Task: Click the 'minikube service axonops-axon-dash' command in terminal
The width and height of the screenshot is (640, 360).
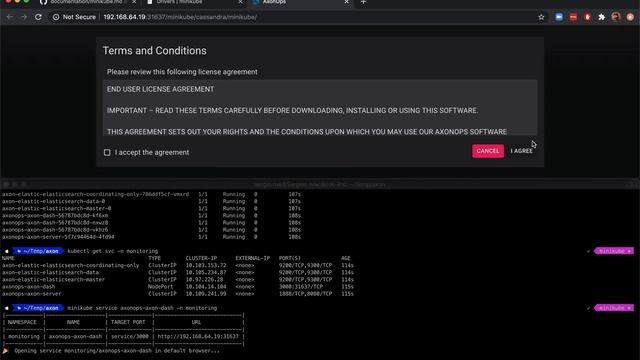Action: [x=142, y=308]
